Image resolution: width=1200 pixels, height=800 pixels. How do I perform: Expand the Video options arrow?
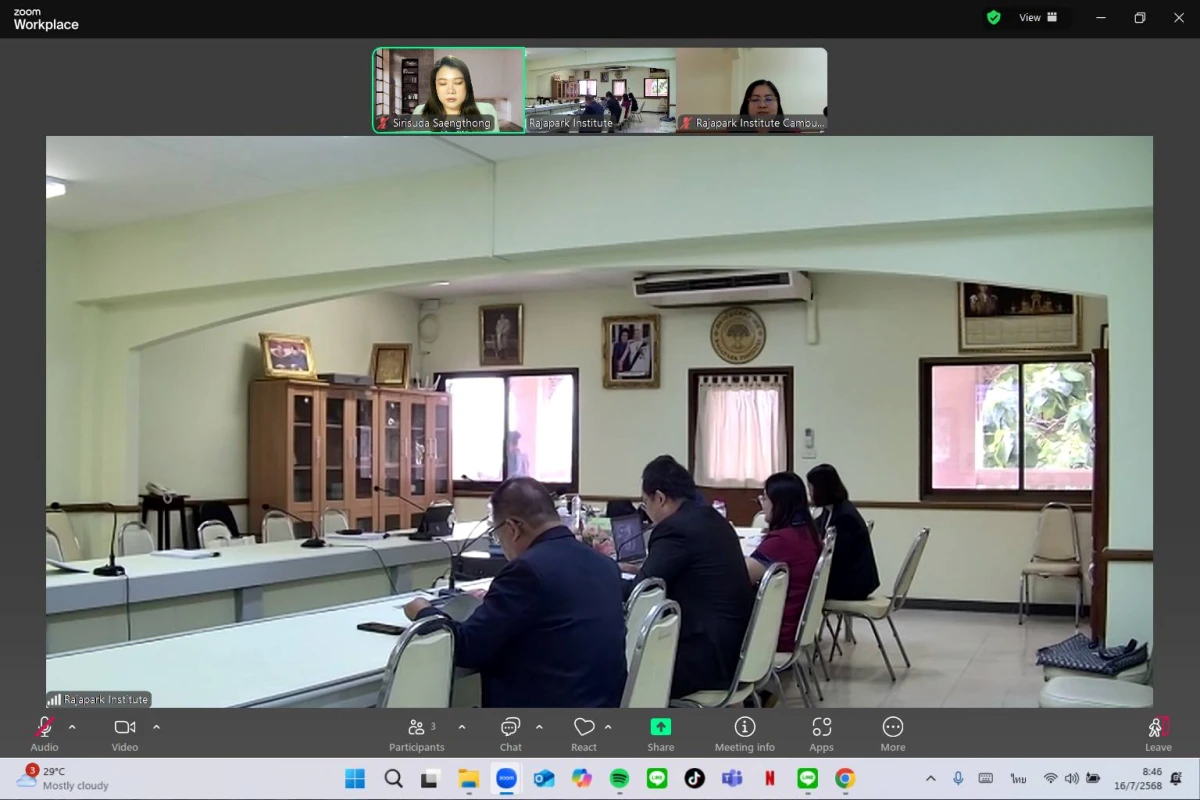point(156,727)
